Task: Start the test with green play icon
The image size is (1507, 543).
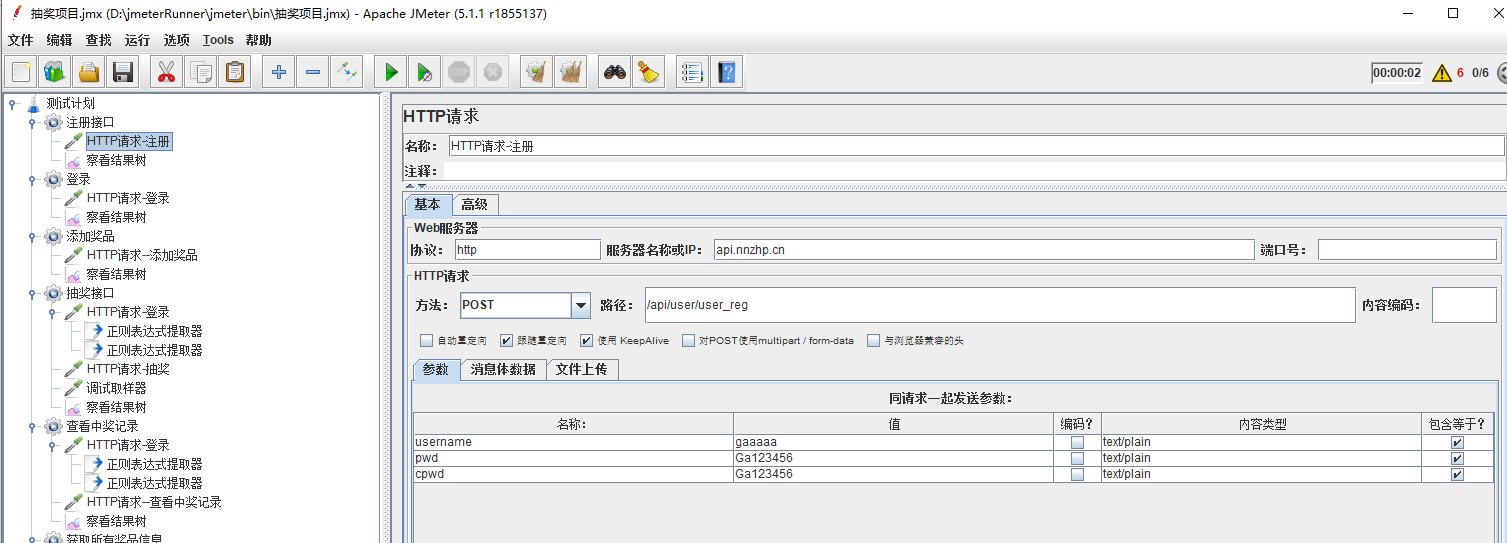Action: point(391,72)
